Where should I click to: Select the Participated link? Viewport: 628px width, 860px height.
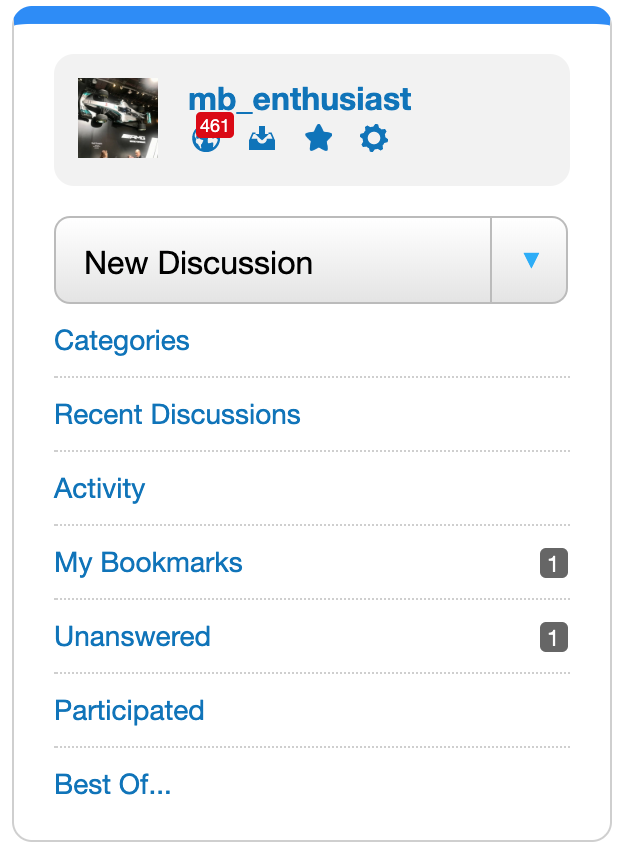(129, 711)
